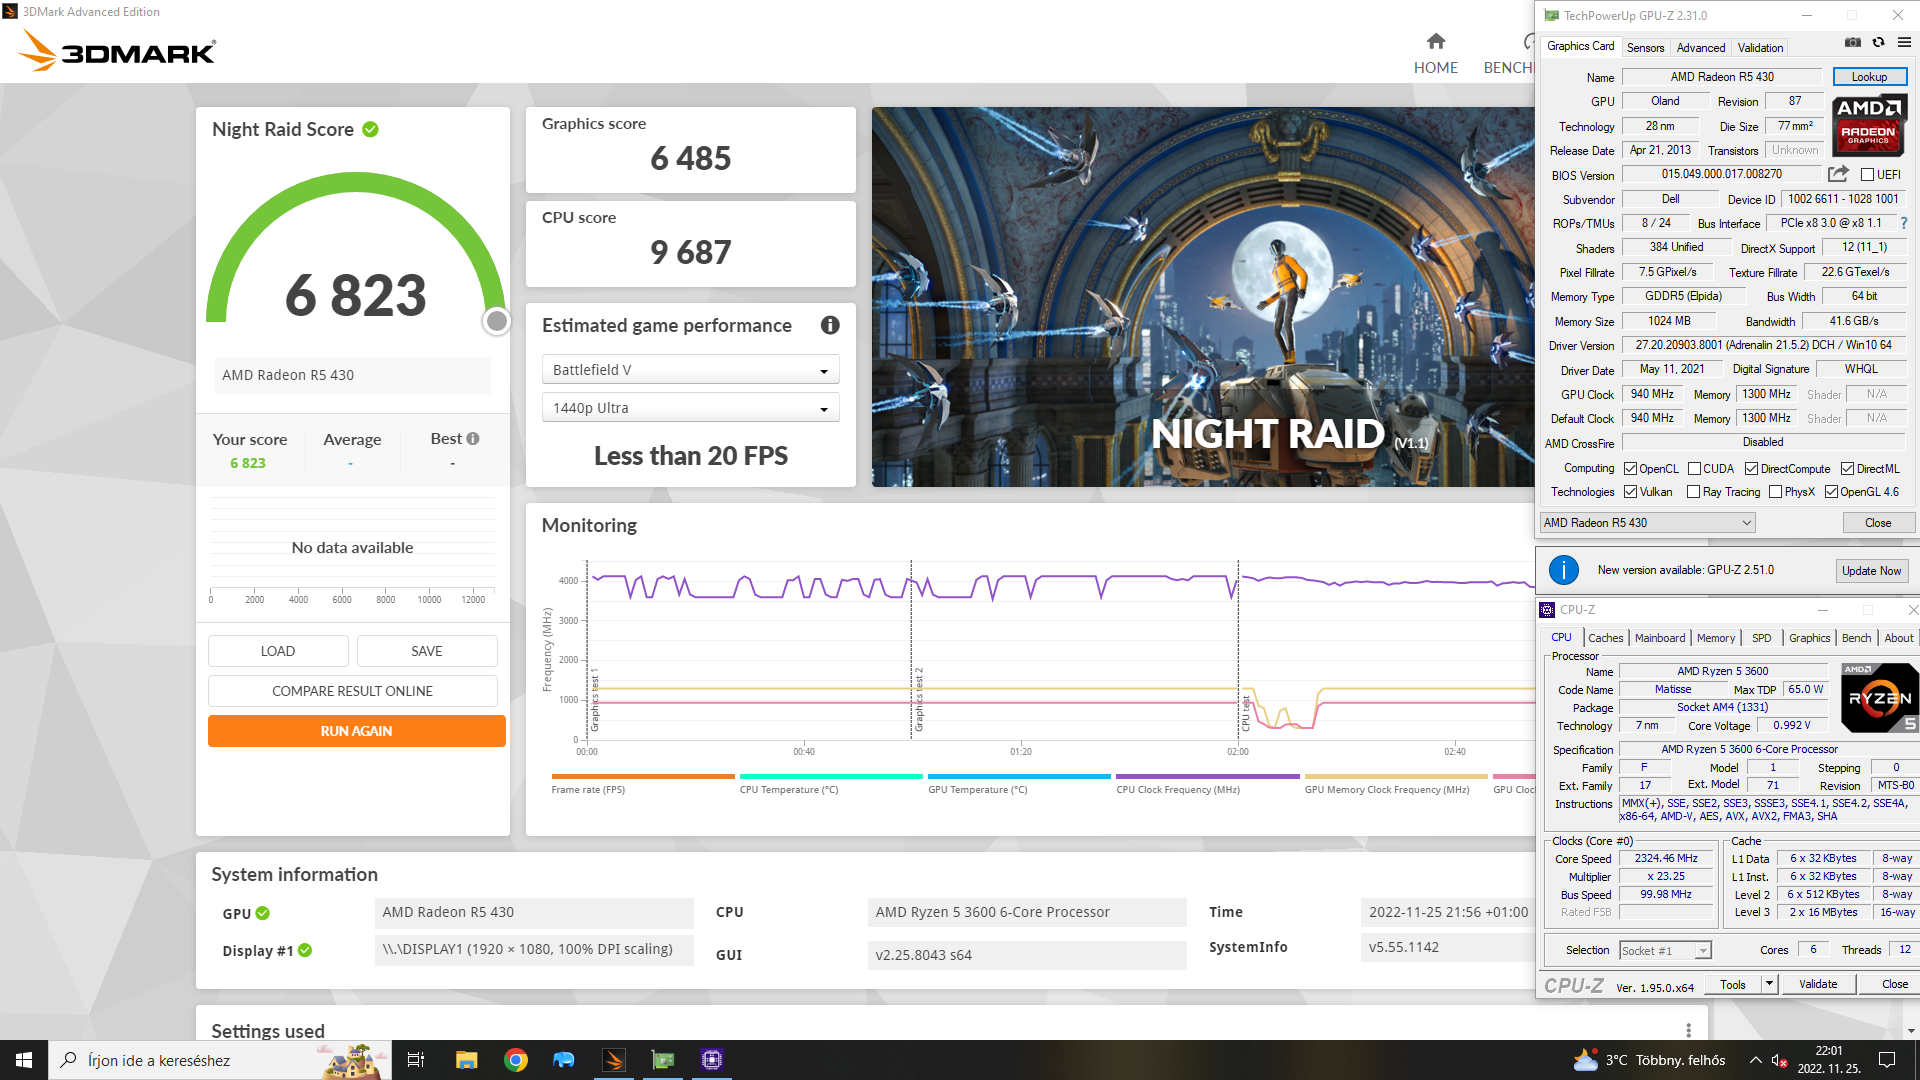Viewport: 1920px width, 1080px height.
Task: Refresh GPU-Z using the refresh icon
Action: pos(1879,42)
